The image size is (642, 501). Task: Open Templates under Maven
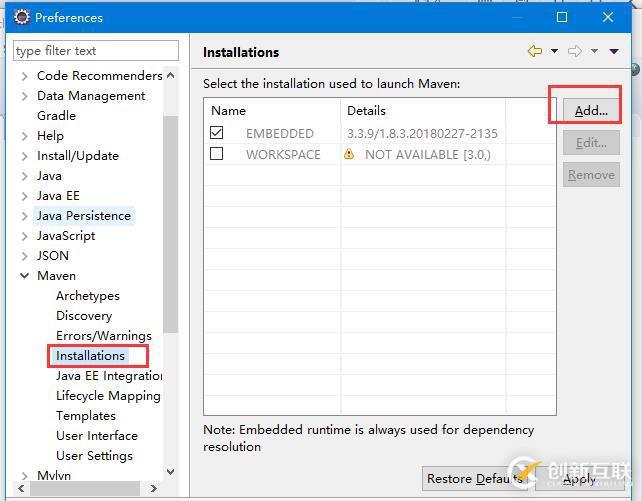tap(86, 416)
